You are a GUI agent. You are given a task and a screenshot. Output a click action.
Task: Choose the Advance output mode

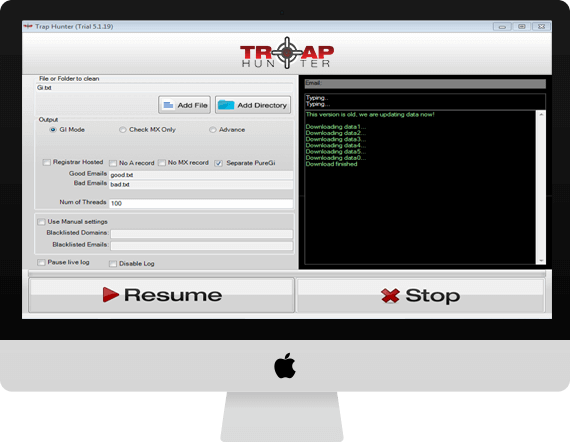tap(213, 130)
